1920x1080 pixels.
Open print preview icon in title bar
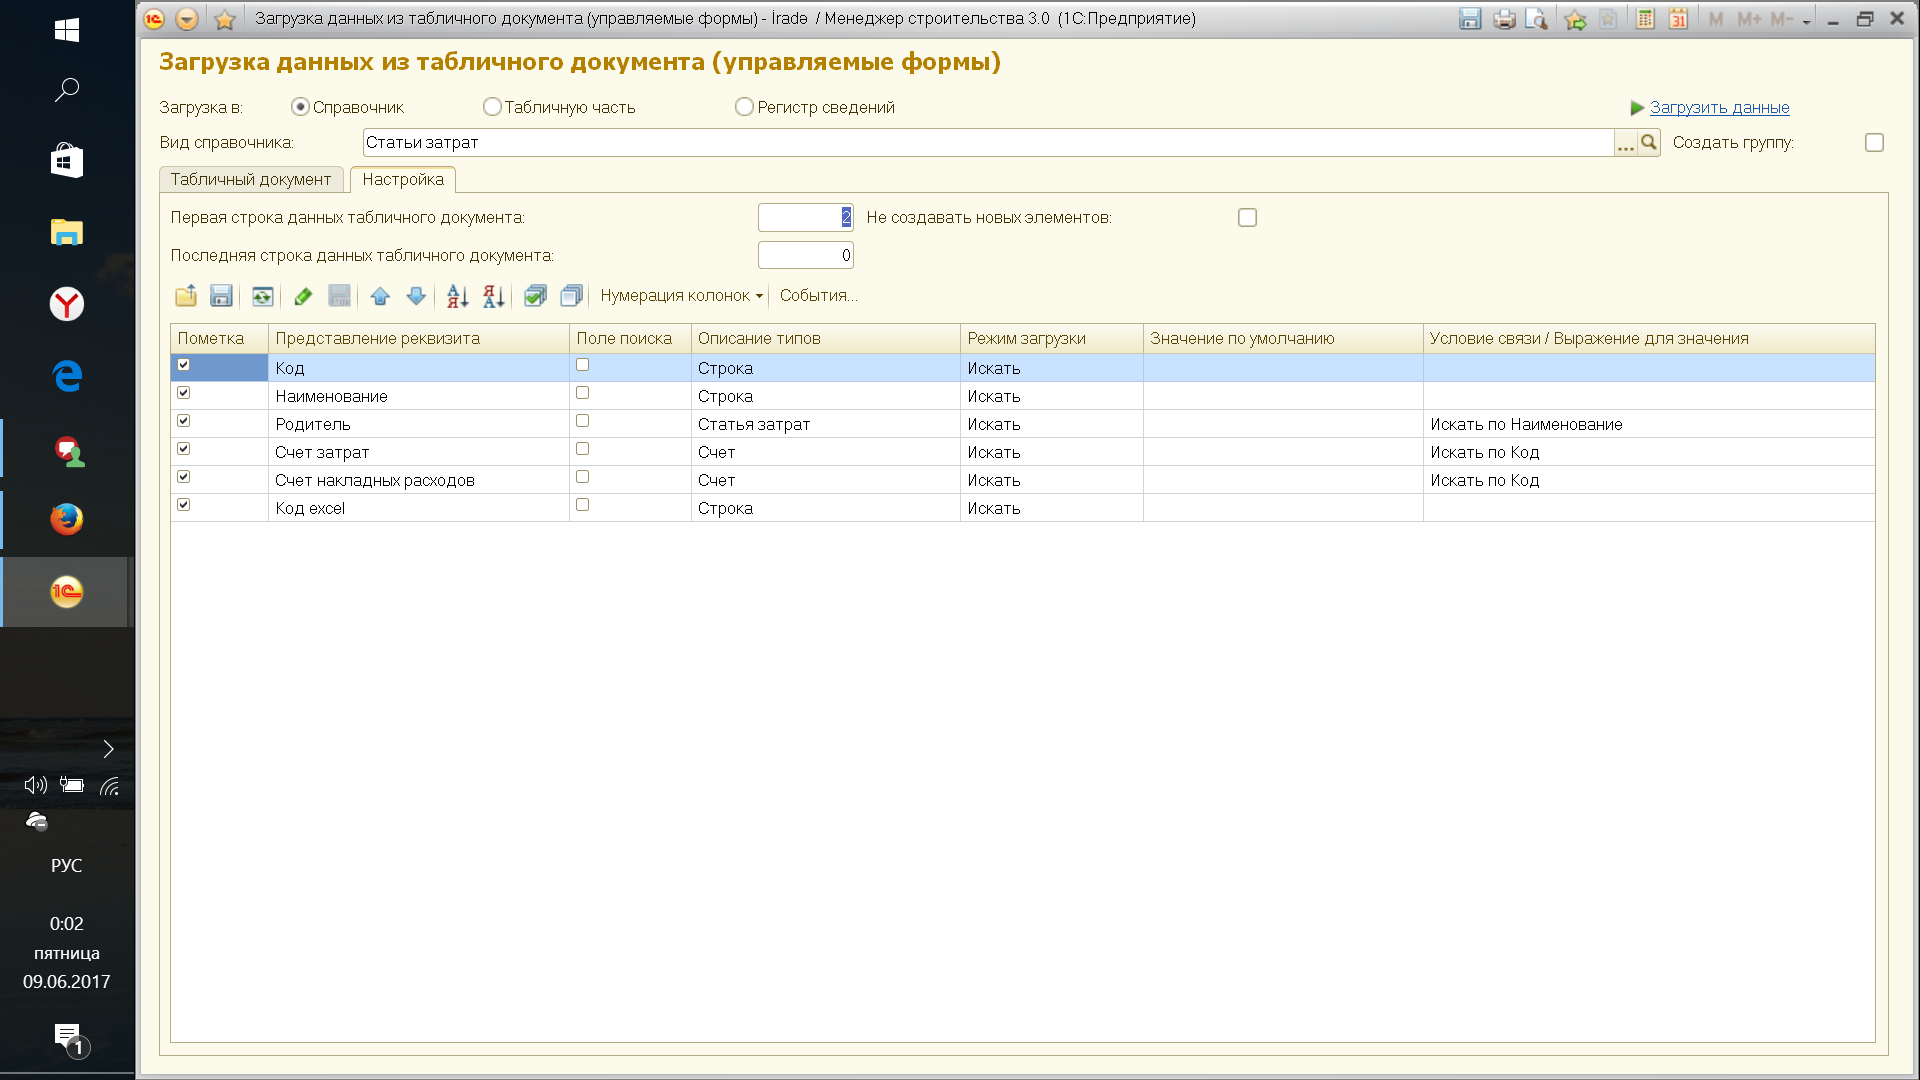point(1537,19)
